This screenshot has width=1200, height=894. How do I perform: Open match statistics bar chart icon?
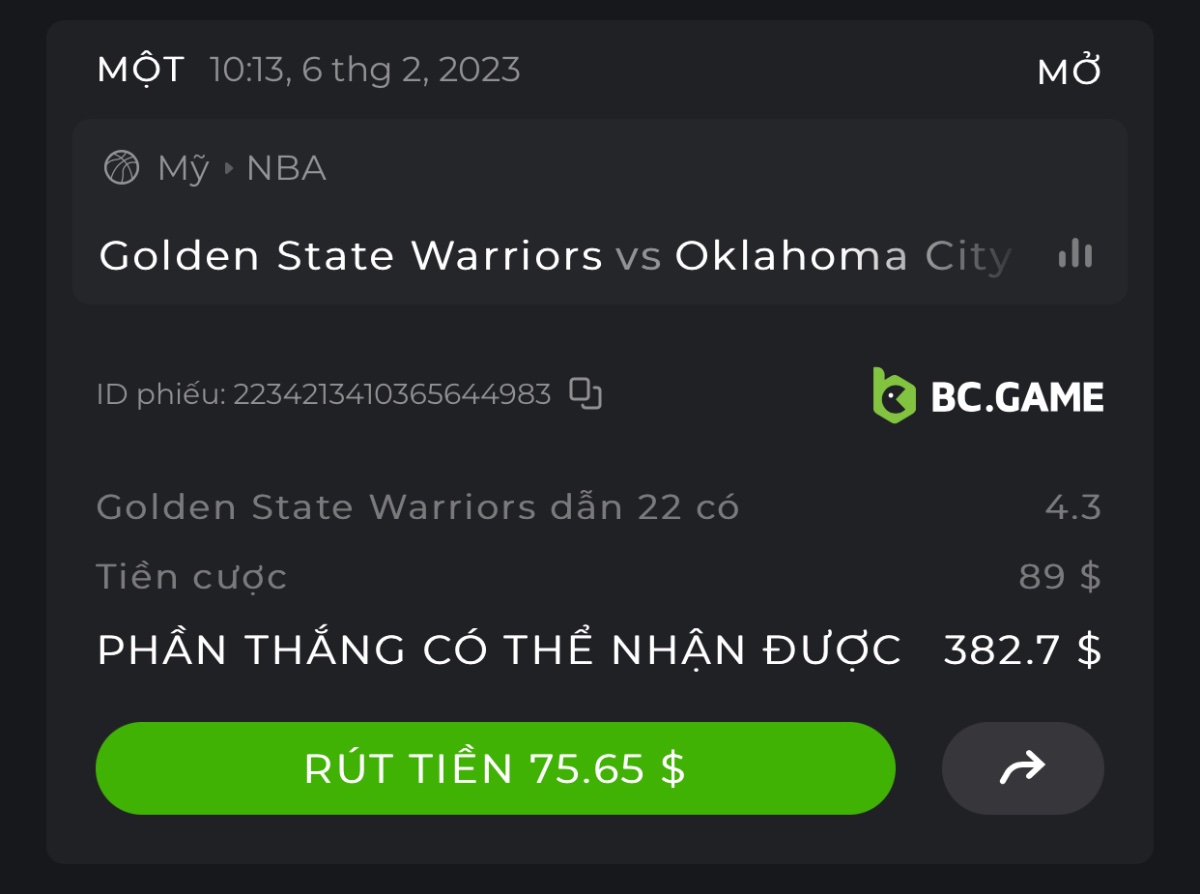pyautogui.click(x=1075, y=255)
